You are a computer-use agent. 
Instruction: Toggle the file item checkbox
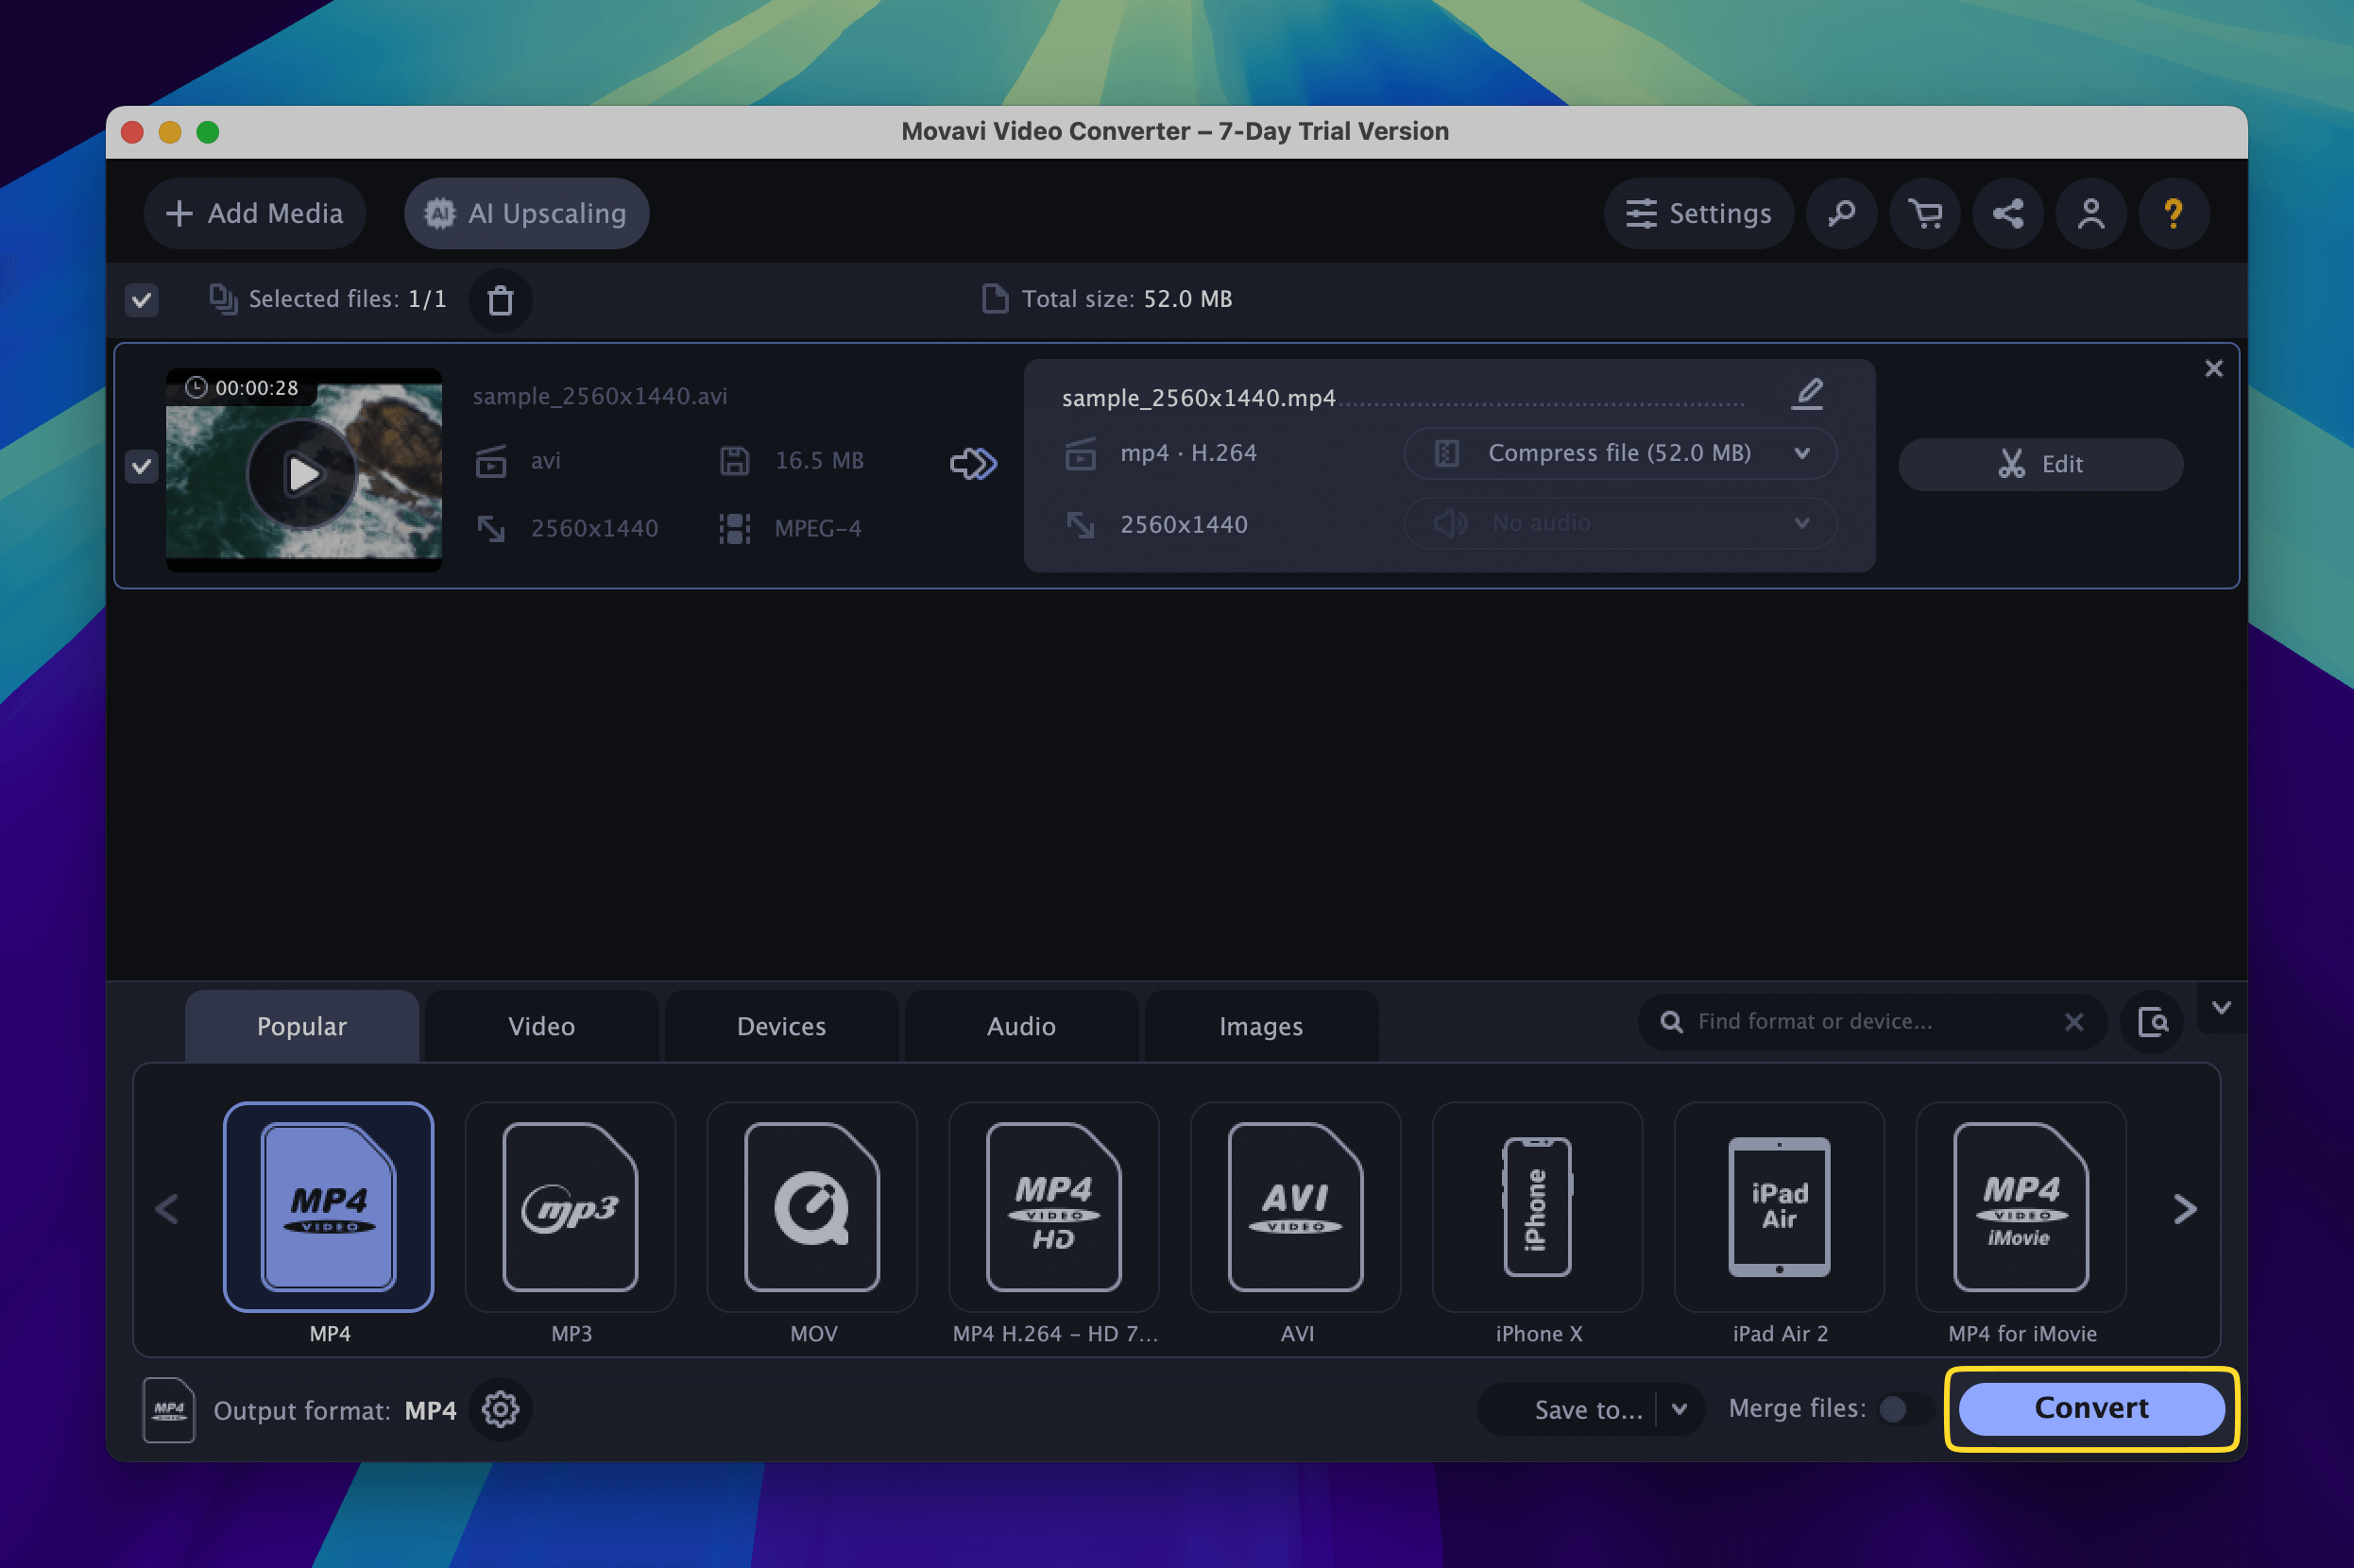142,466
